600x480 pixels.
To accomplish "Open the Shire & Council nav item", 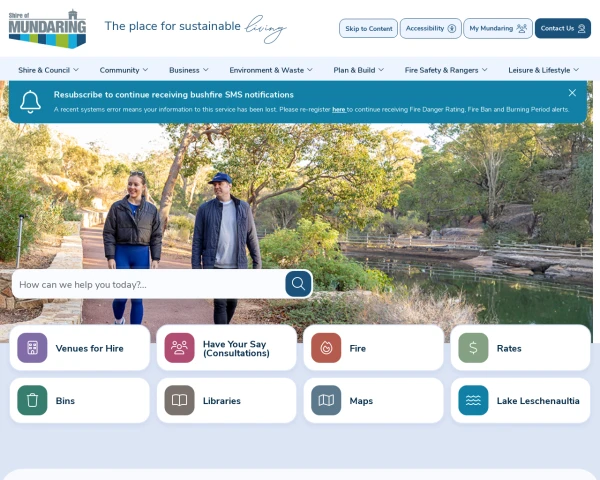I will 44,70.
